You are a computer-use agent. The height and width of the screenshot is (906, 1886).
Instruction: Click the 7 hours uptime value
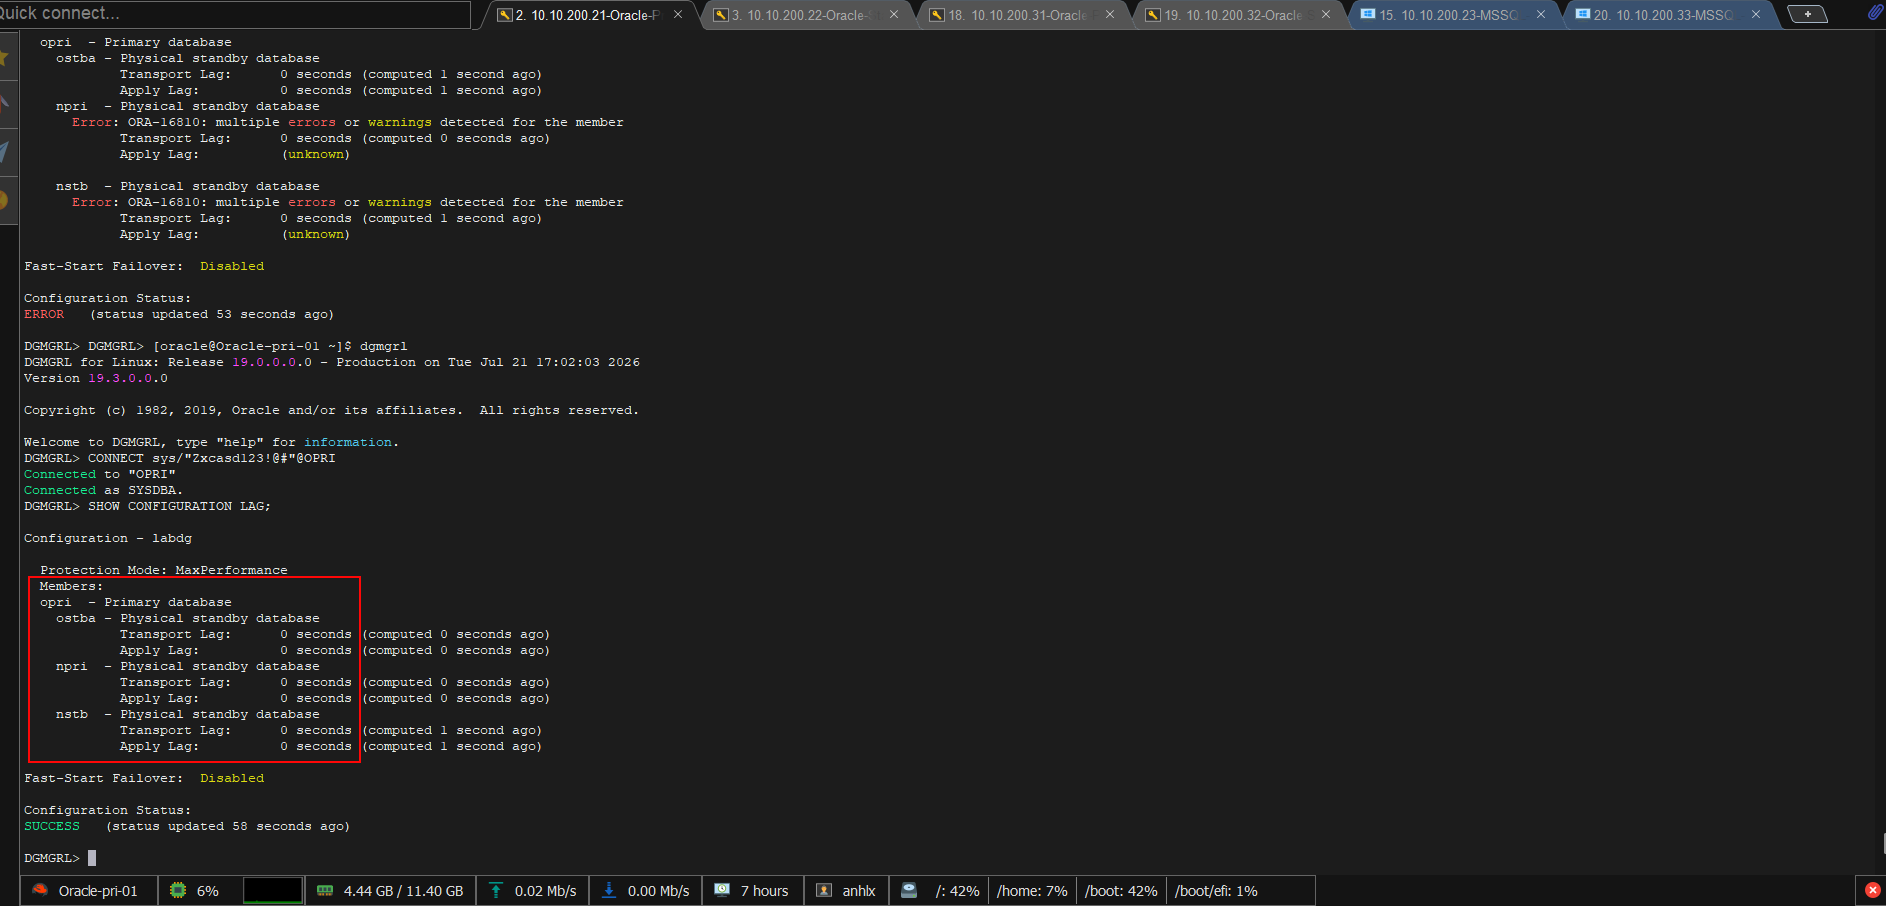765,891
